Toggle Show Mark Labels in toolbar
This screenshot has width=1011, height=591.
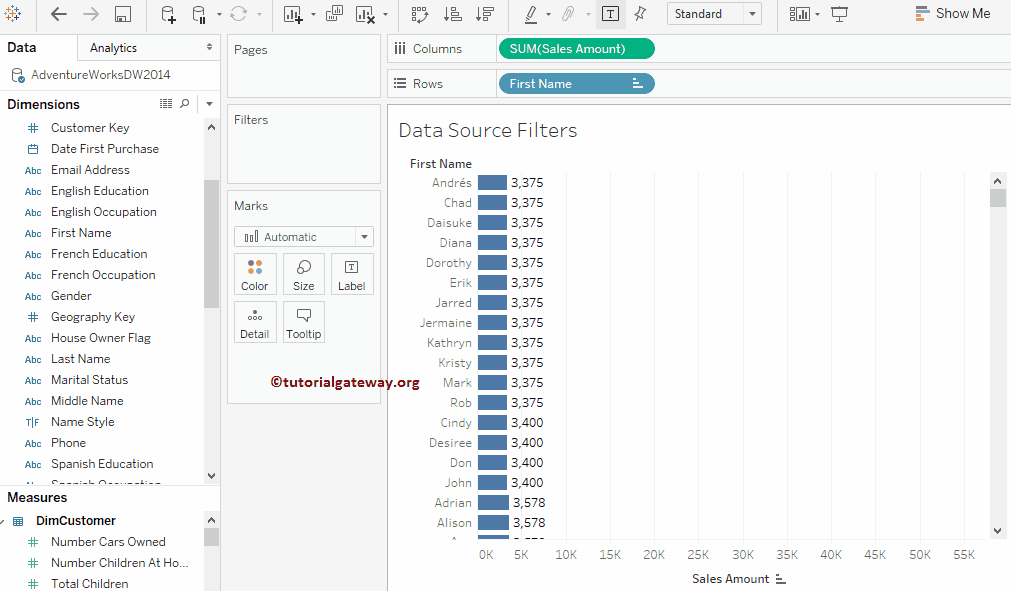[610, 14]
